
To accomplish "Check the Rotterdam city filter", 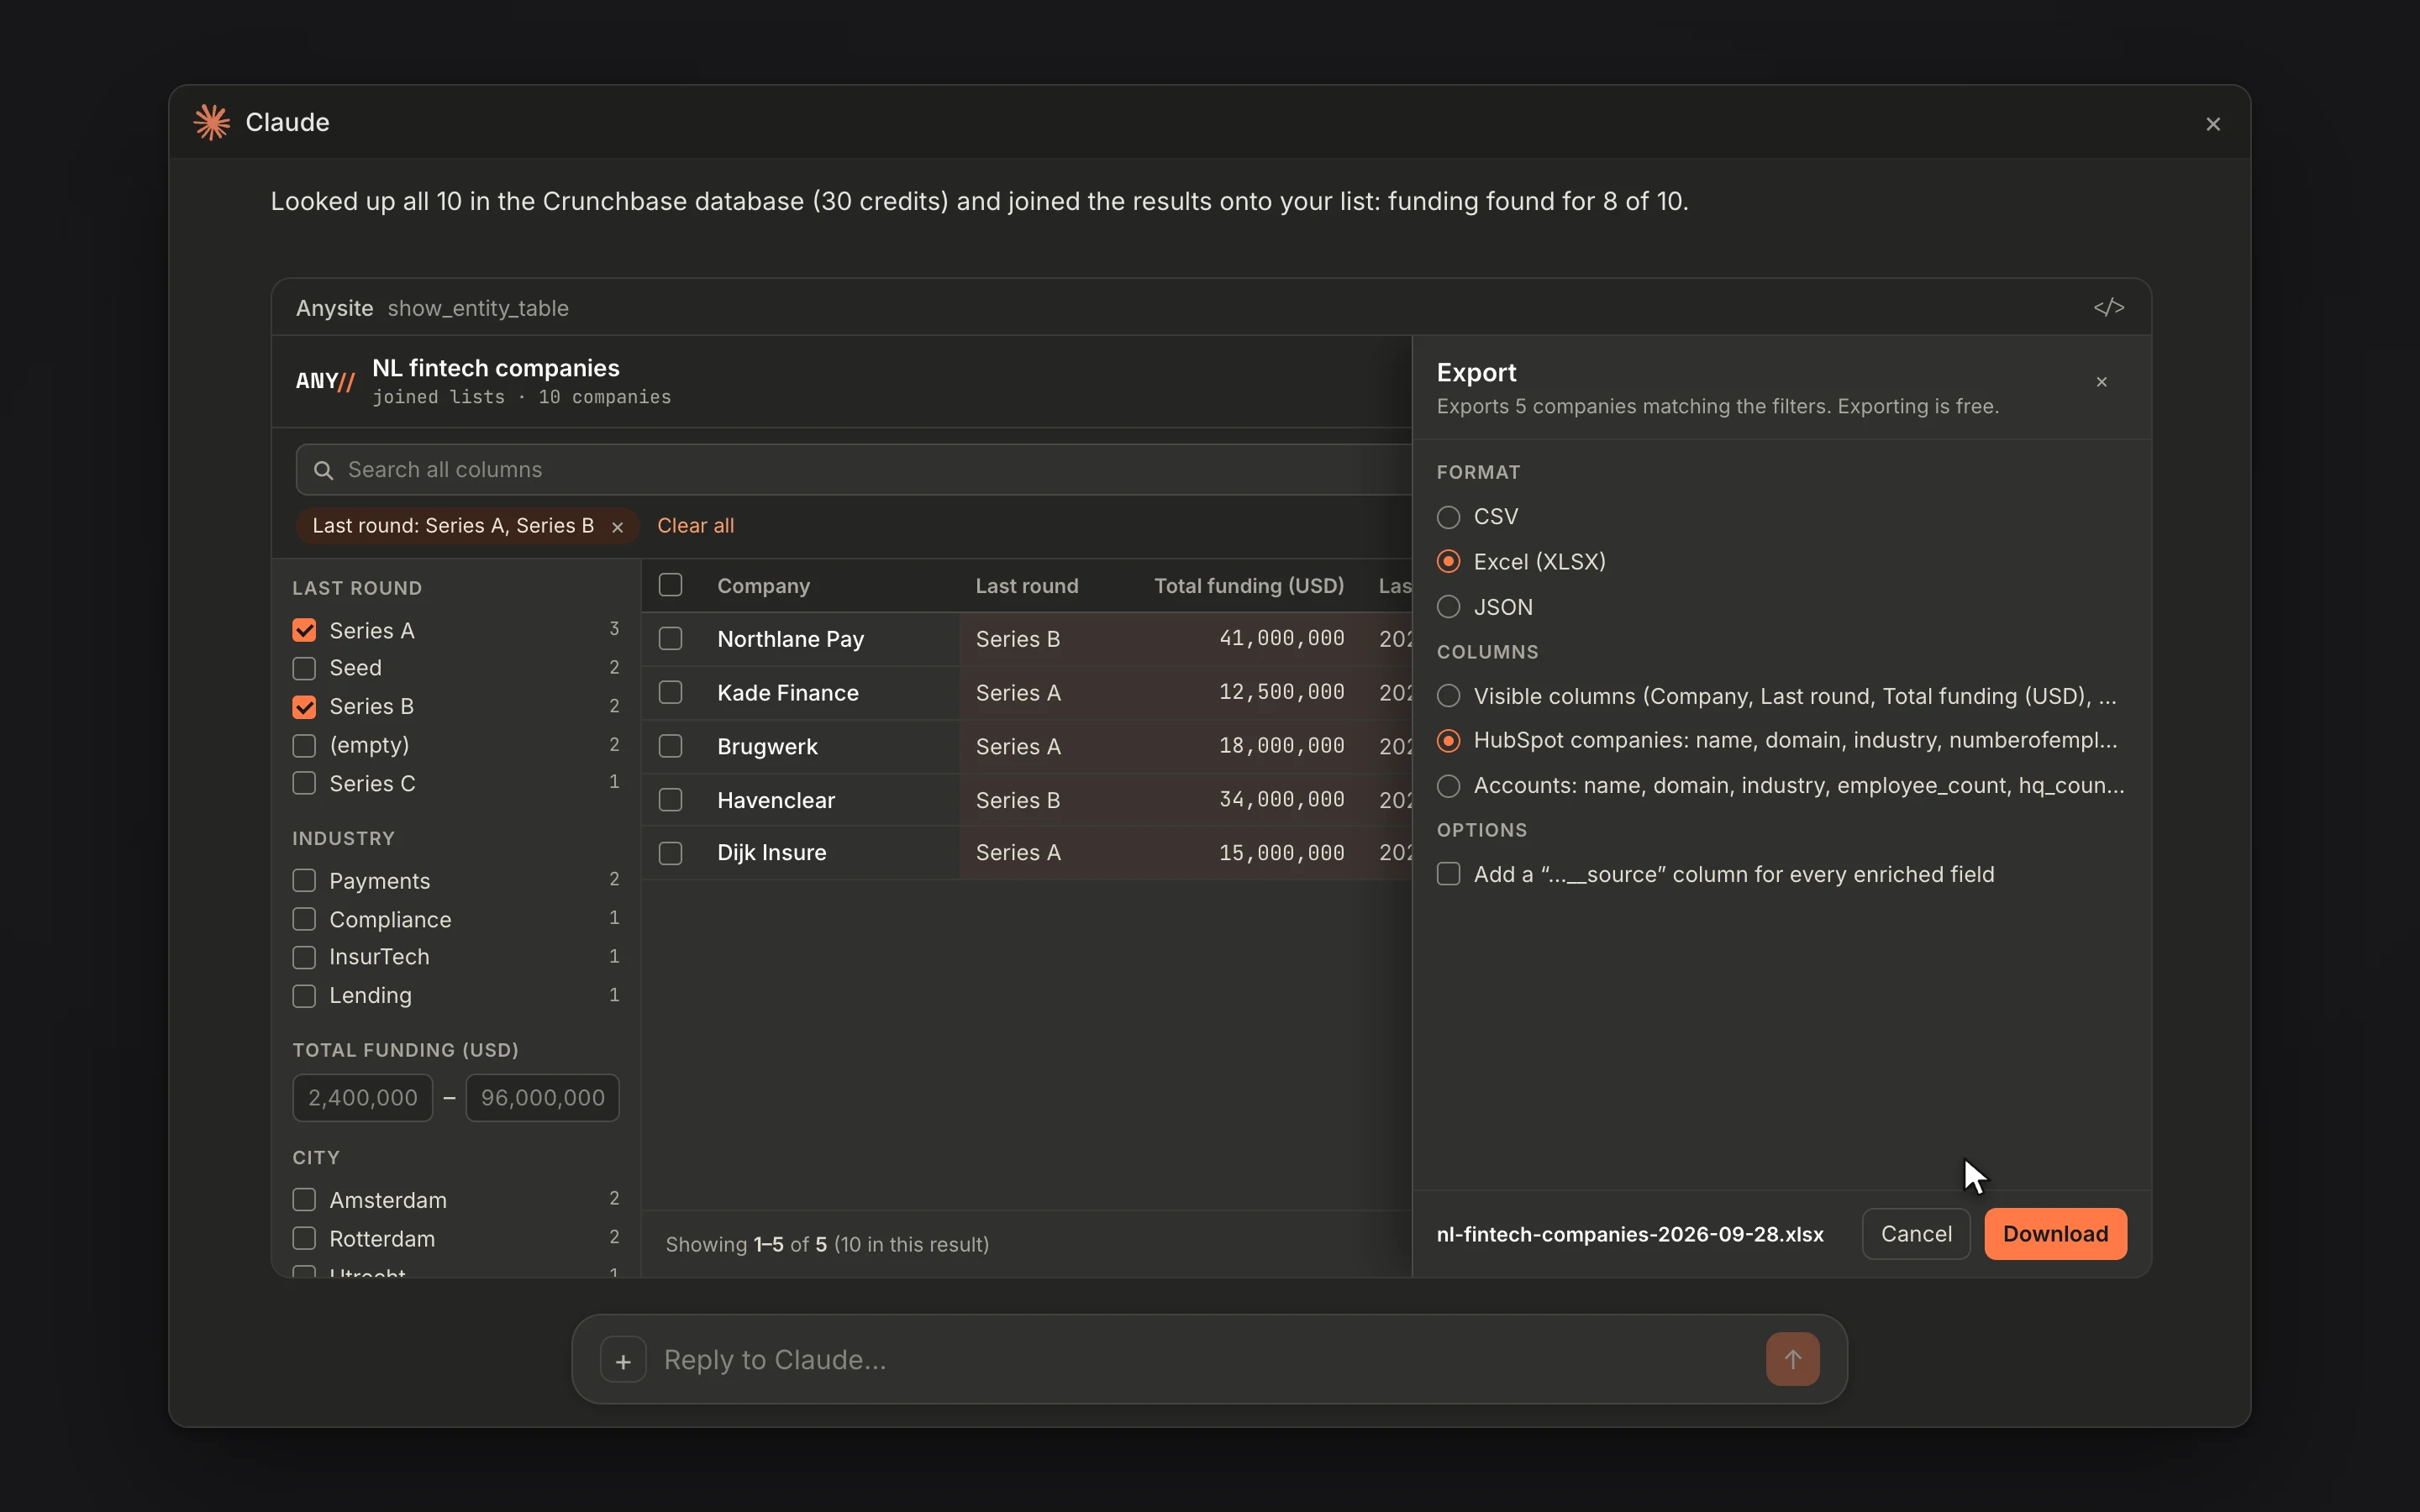I will [304, 1239].
